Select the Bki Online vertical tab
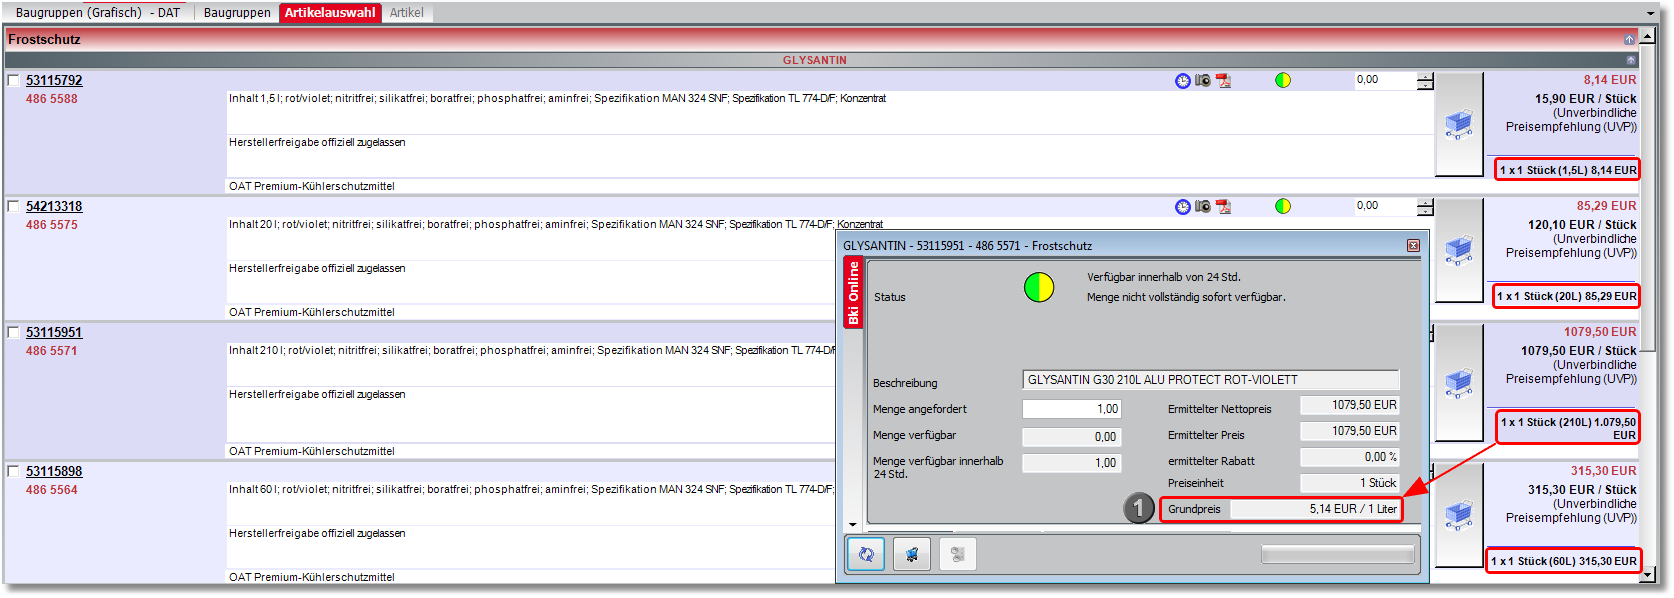The width and height of the screenshot is (1674, 598). 853,292
